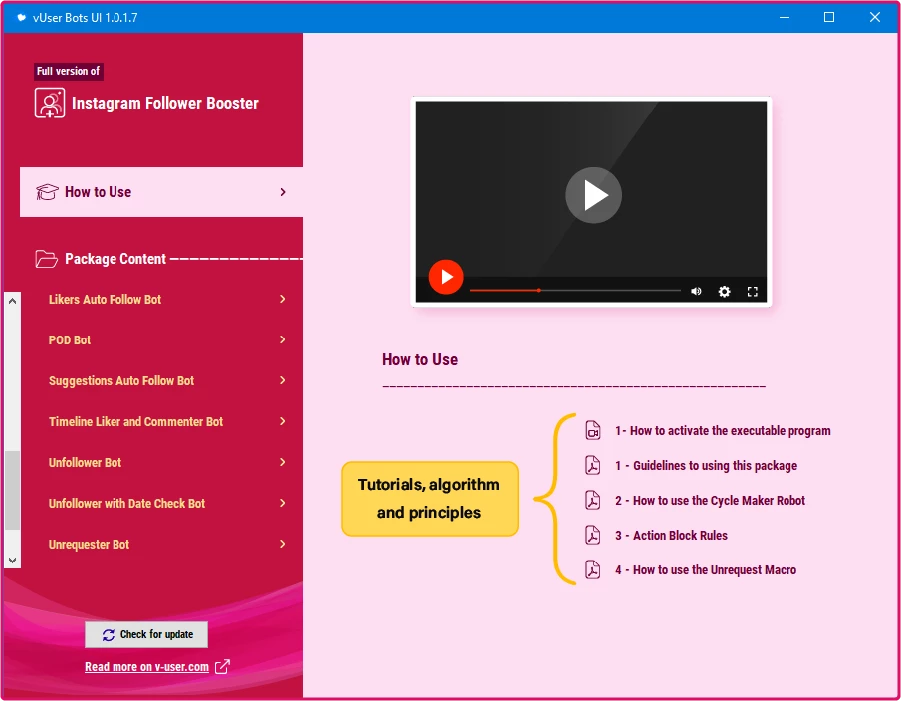
Task: Click the Check for update button
Action: [x=146, y=635]
